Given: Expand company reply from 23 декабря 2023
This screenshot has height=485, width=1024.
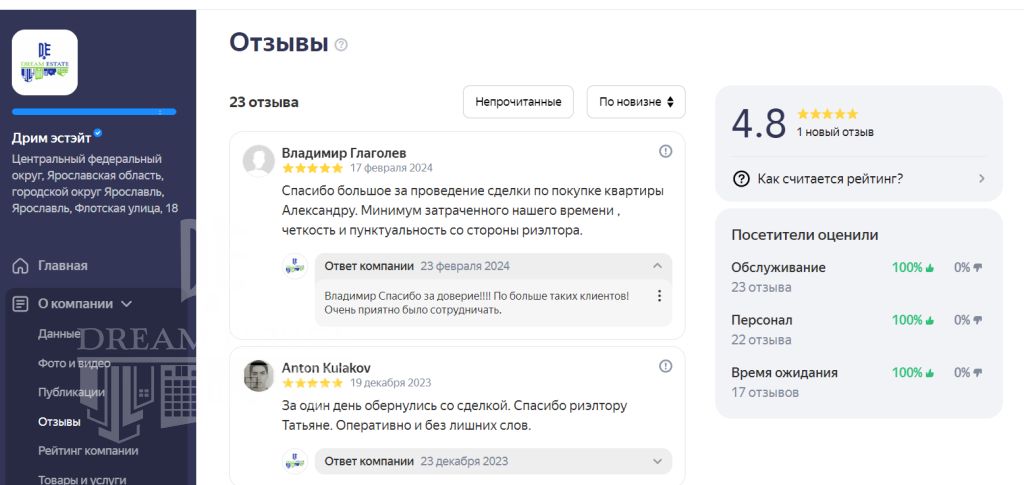Looking at the screenshot, I should (657, 461).
